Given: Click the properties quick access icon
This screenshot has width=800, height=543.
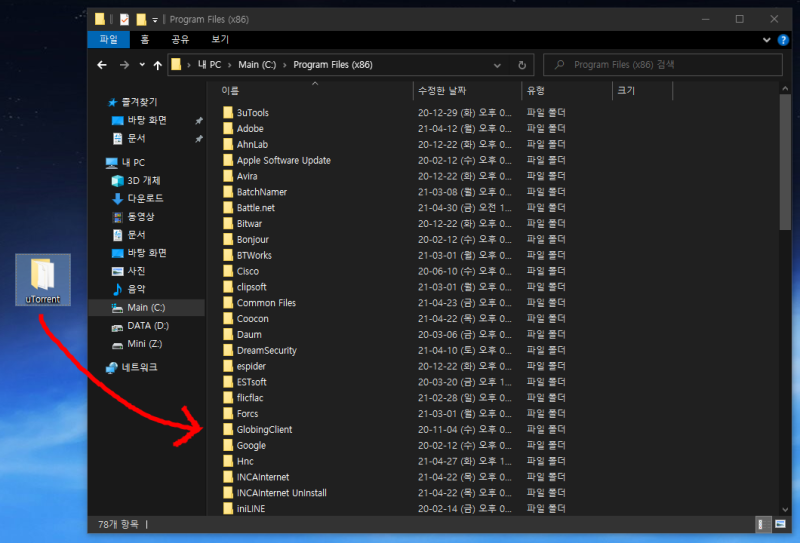Looking at the screenshot, I should pyautogui.click(x=124, y=19).
